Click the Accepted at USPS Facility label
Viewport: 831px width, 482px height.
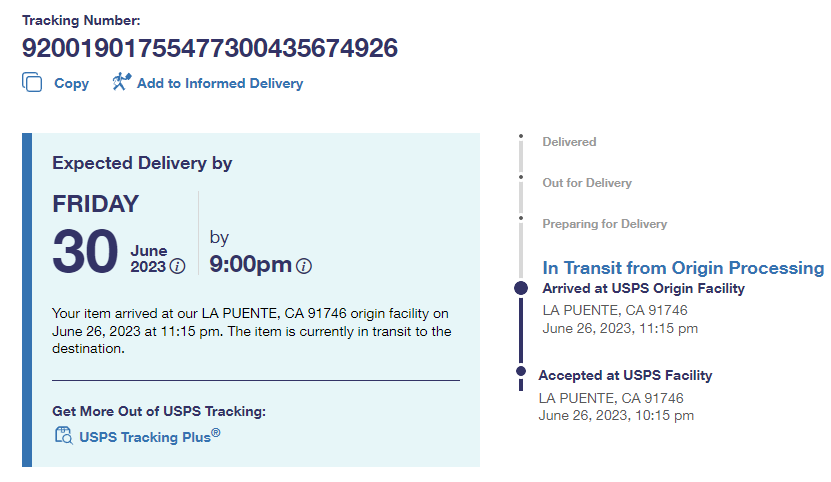point(625,376)
